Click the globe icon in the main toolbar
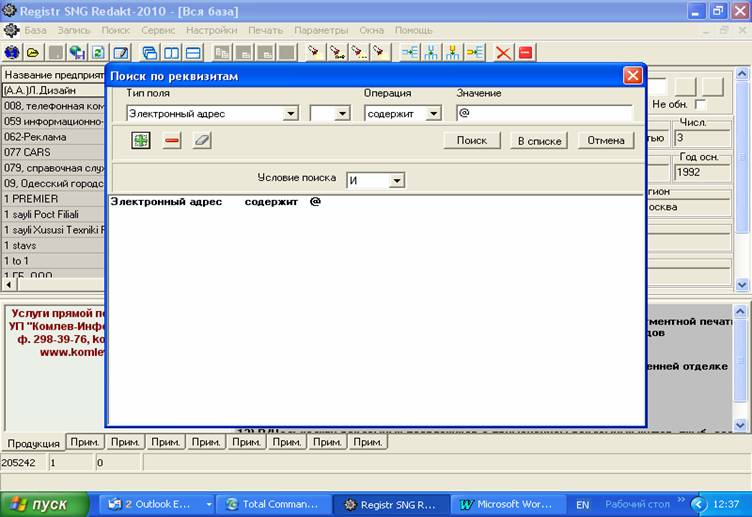 click(12, 52)
